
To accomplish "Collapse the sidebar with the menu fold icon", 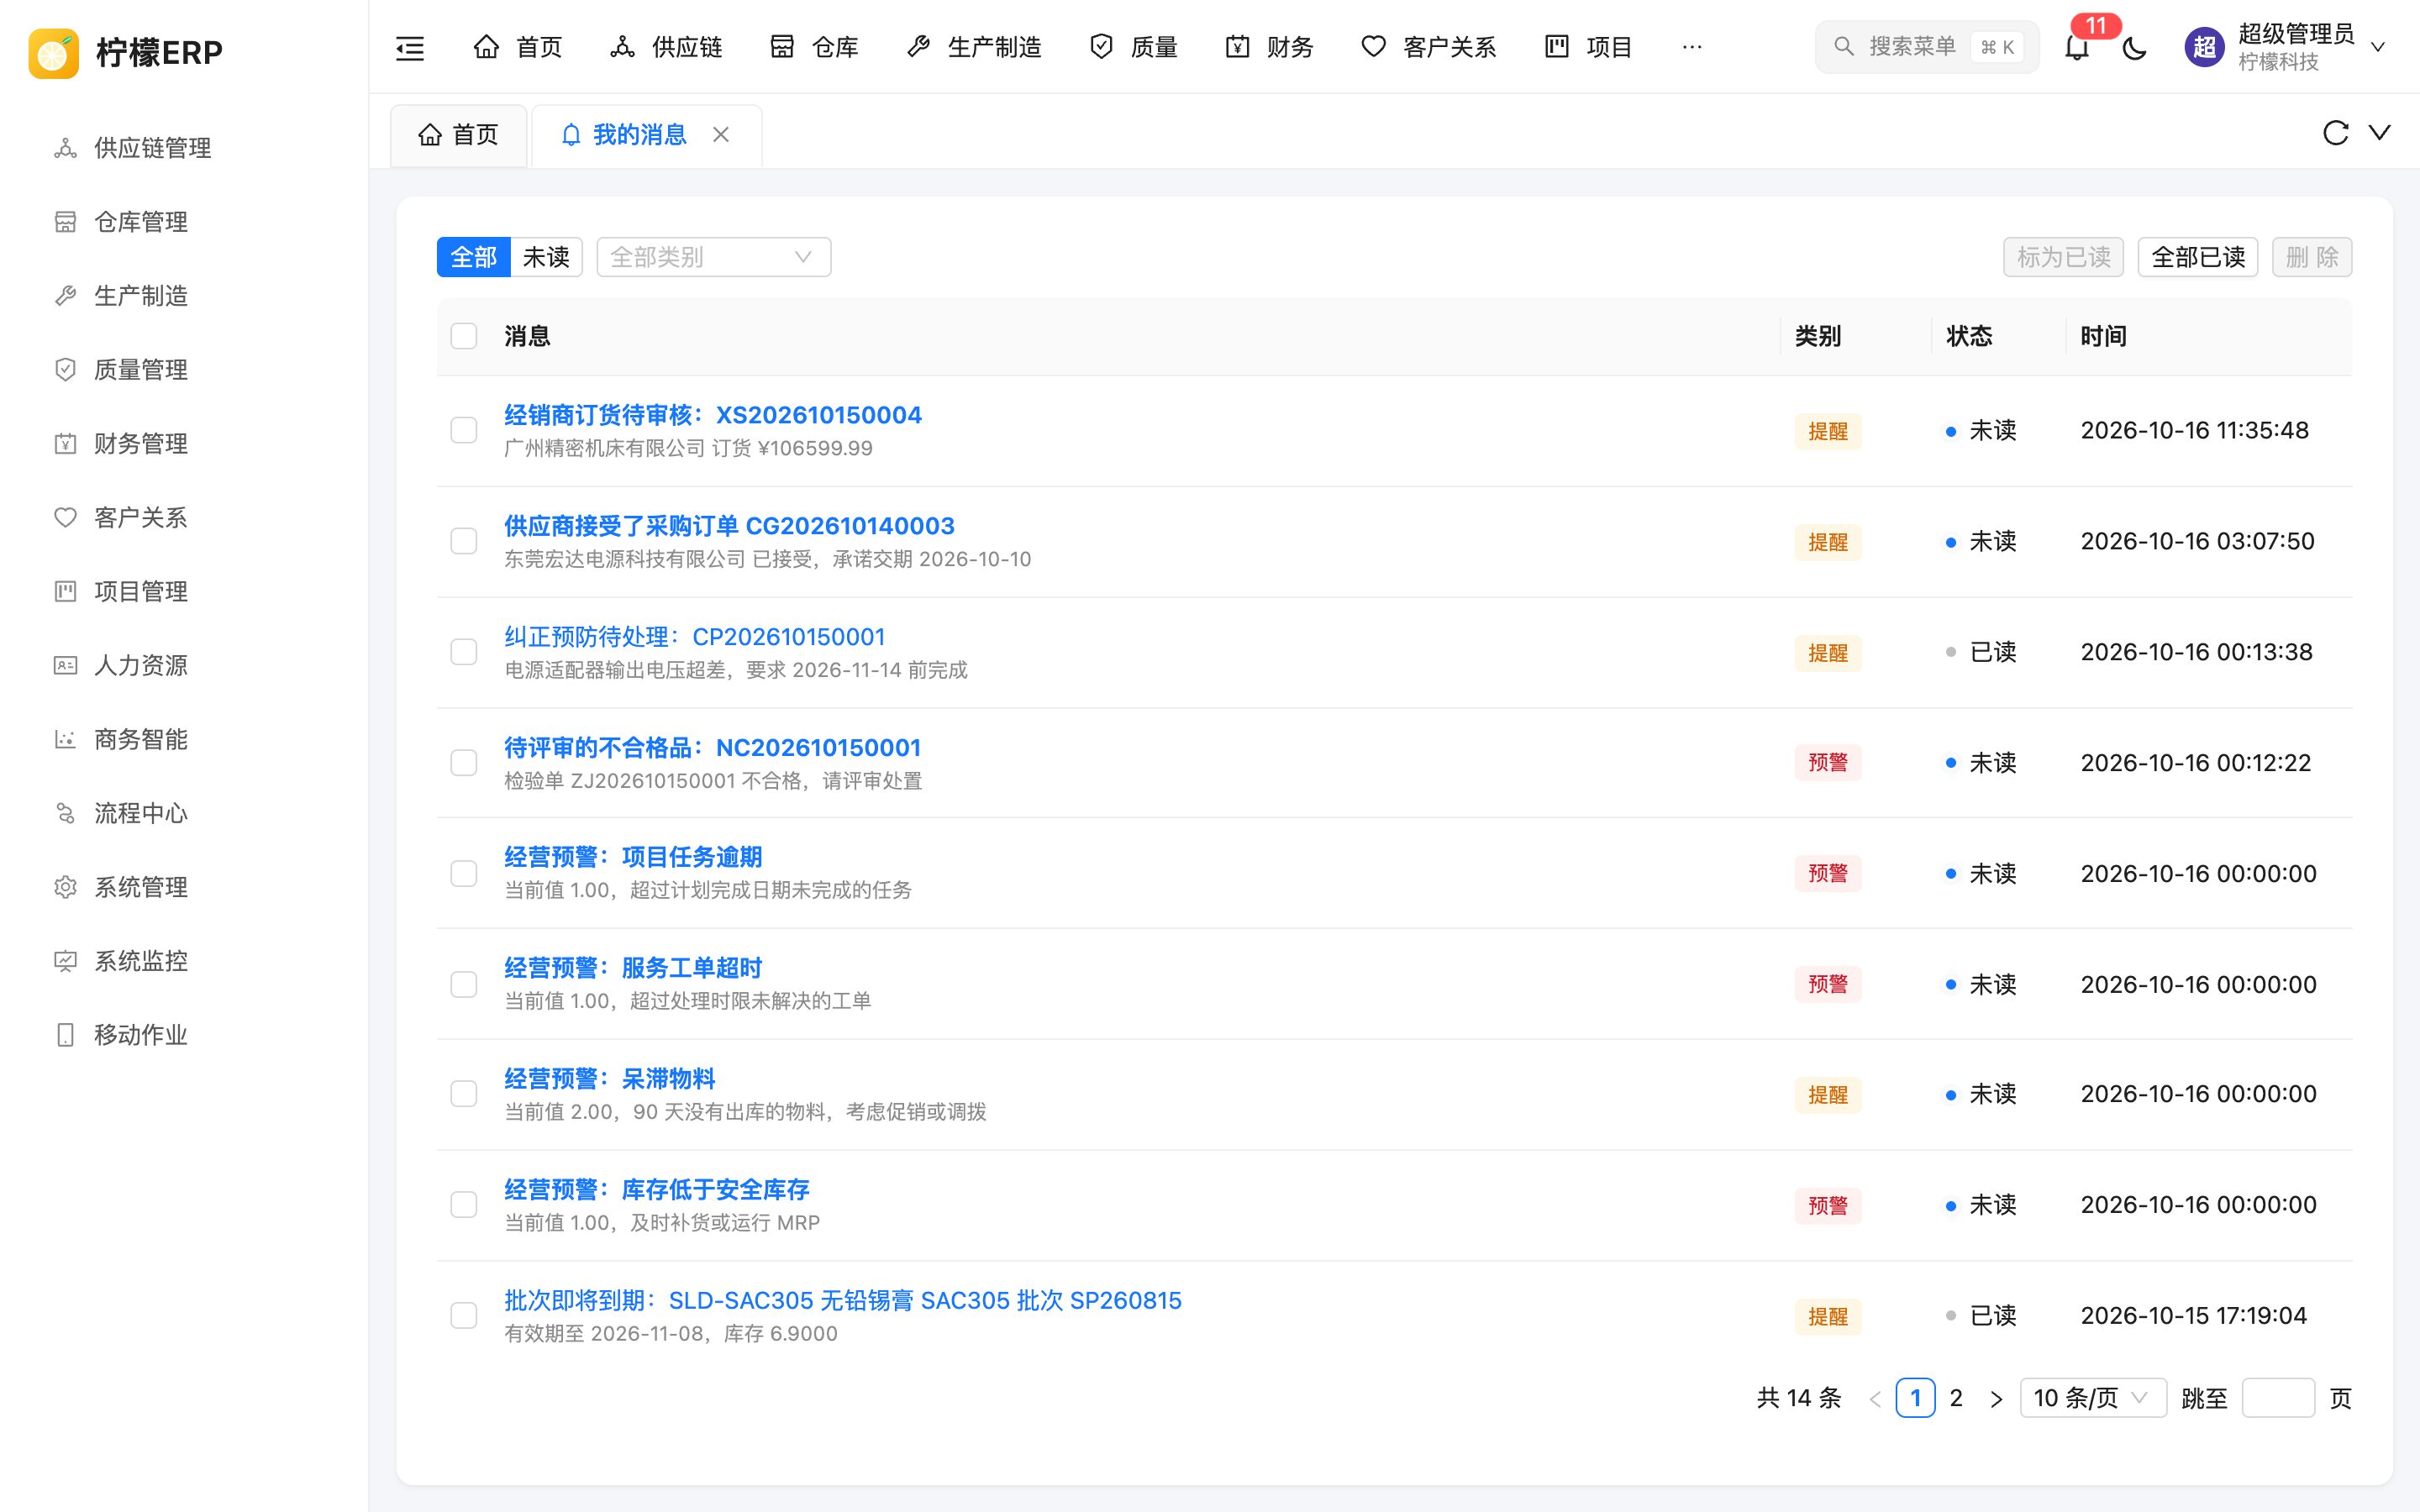I will (410, 47).
